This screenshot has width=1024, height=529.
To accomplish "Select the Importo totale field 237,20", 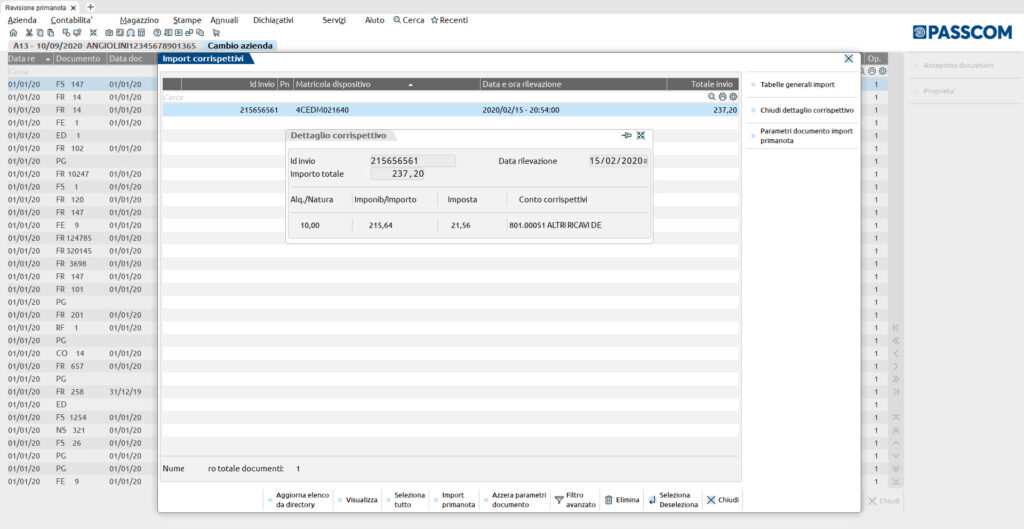I will point(398,174).
